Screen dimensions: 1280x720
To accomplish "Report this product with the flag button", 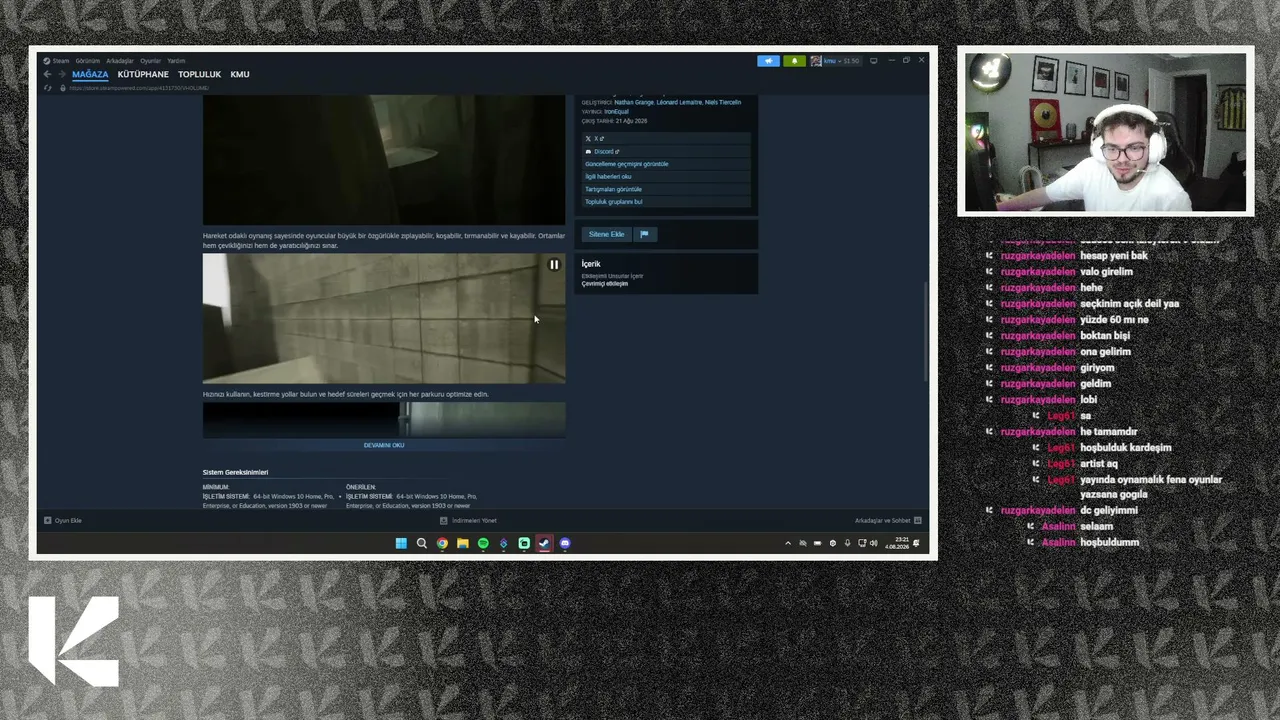I will pos(644,234).
